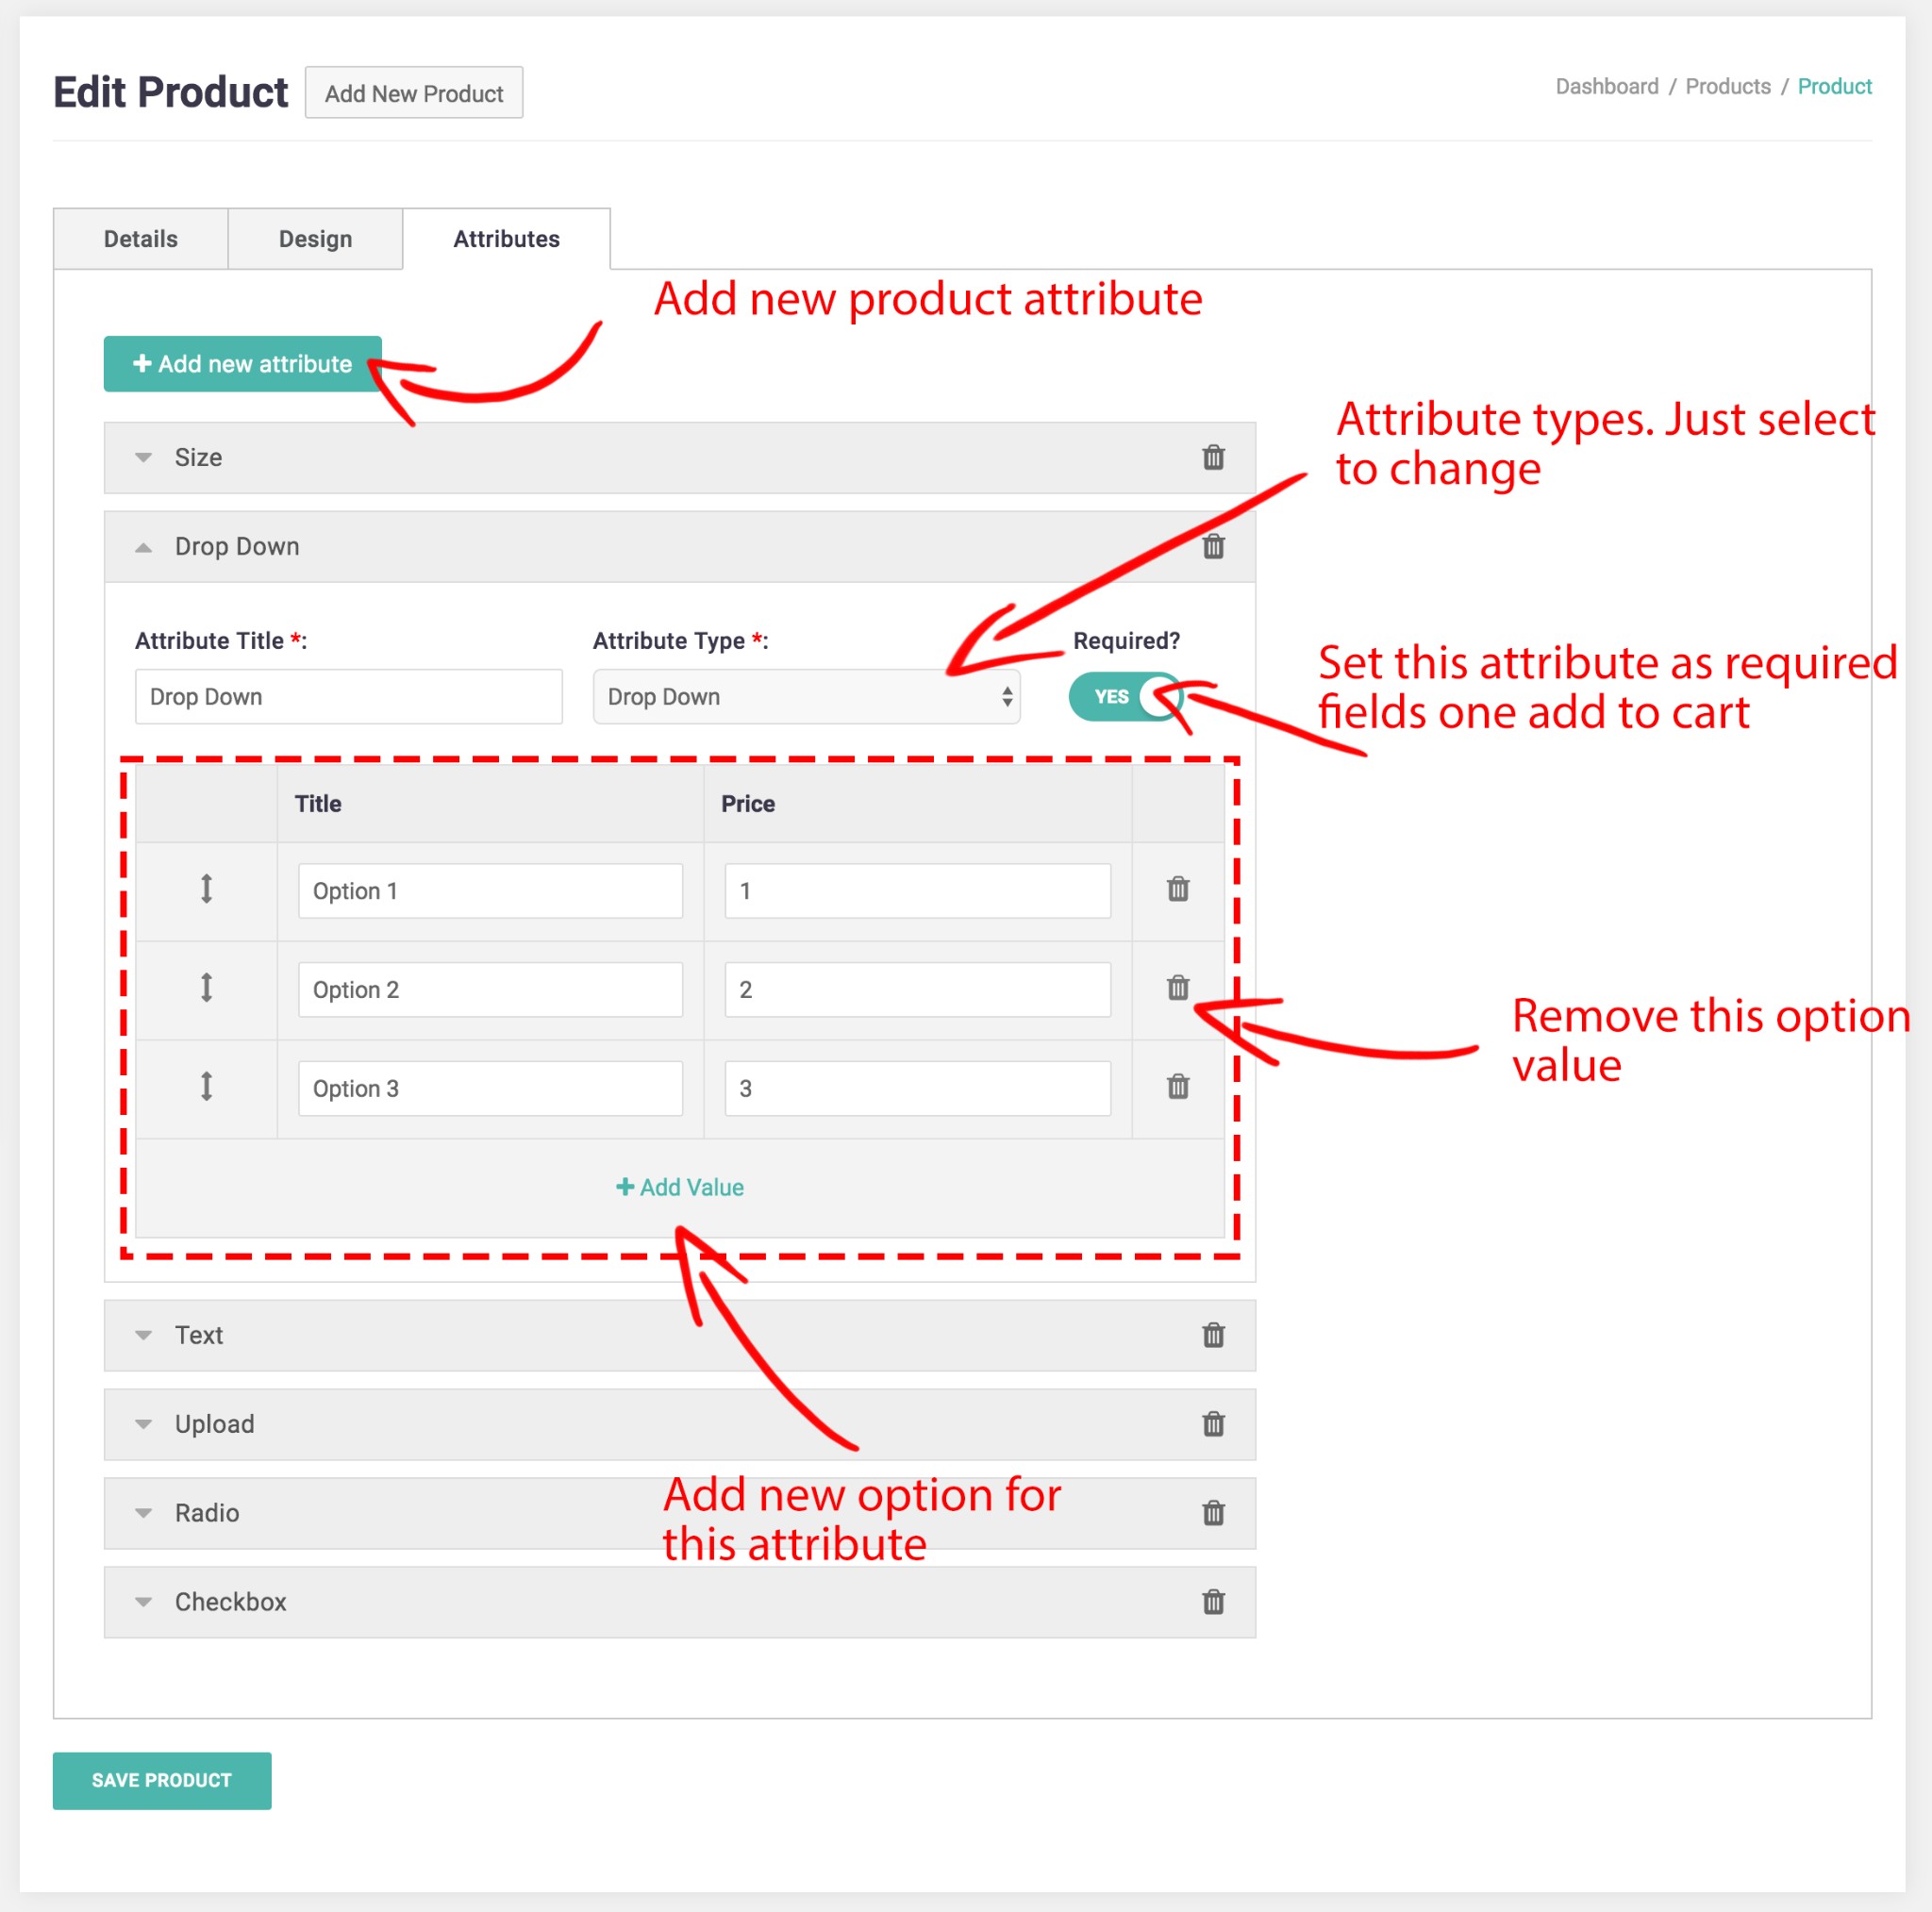Click the Add new attribute button
The width and height of the screenshot is (1932, 1912).
coord(243,364)
